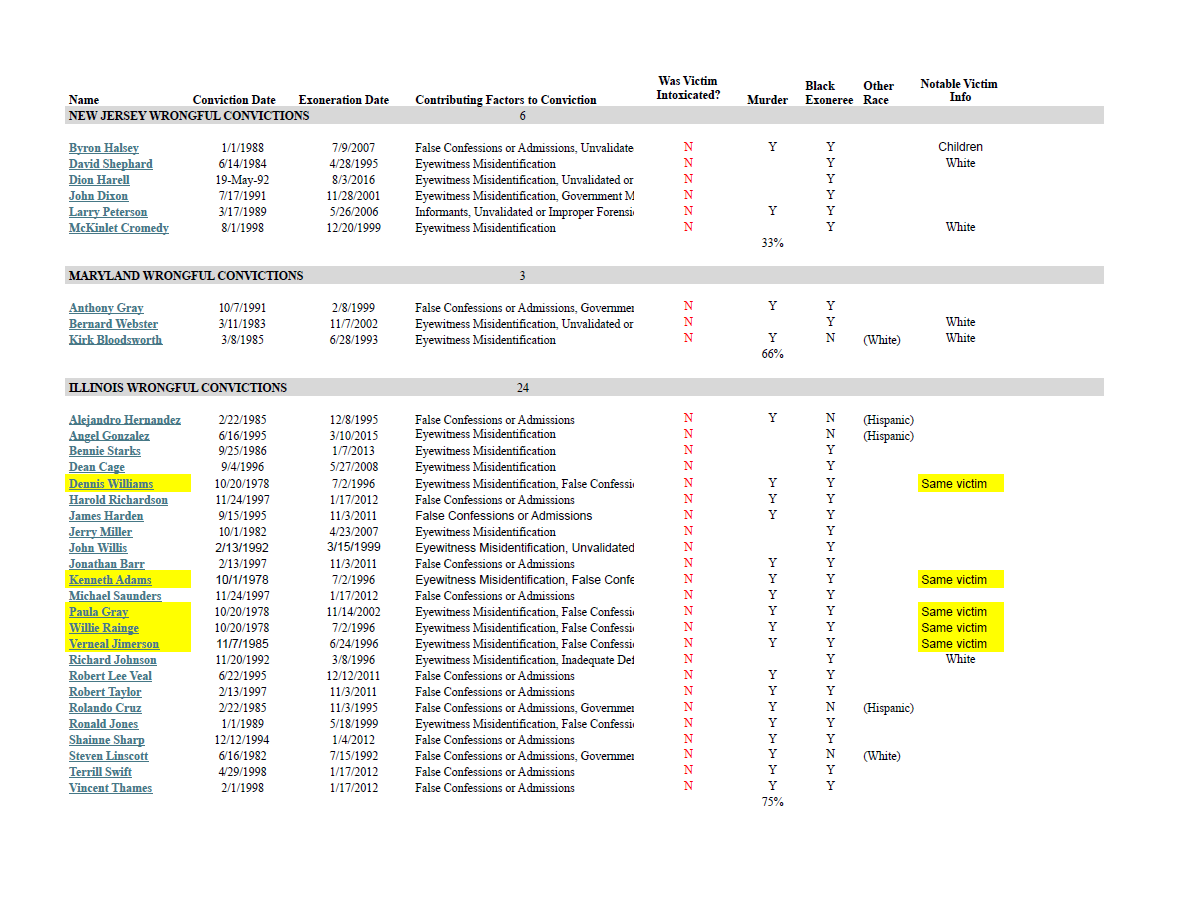Image resolution: width=1178 pixels, height=906 pixels.
Task: Click the ILLINOIS WRONGFUL CONVICTIONS heading
Action: click(x=178, y=388)
